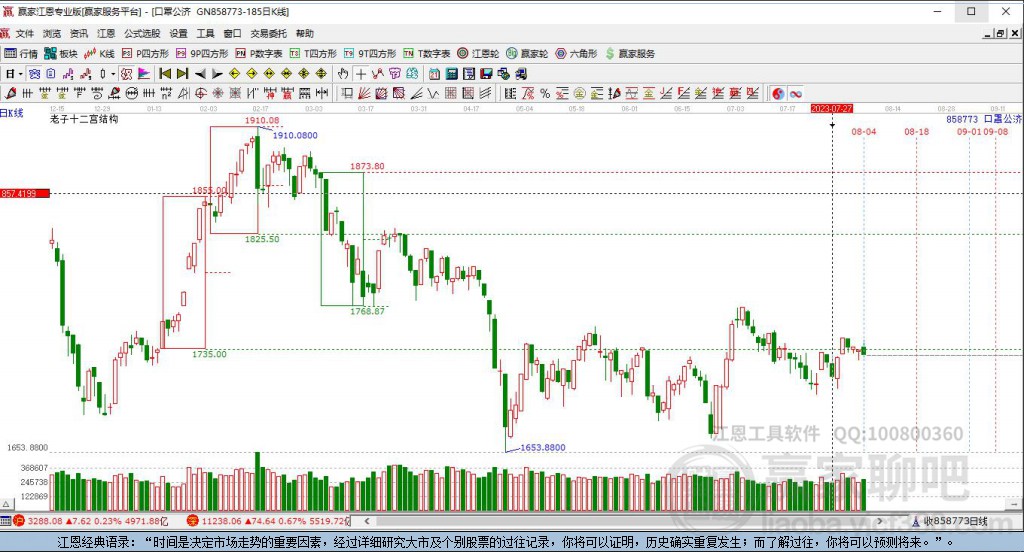Open the 江恩 menu
This screenshot has height=552, width=1024.
pos(106,33)
